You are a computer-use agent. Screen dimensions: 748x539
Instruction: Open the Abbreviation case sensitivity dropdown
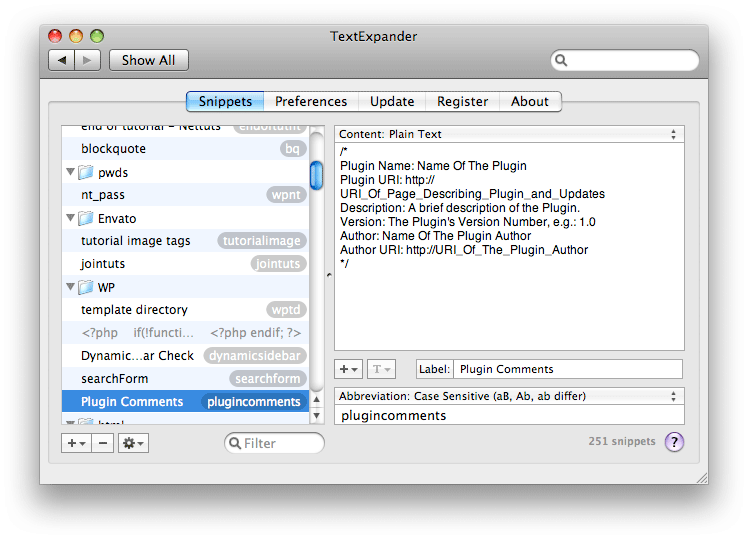click(x=509, y=396)
